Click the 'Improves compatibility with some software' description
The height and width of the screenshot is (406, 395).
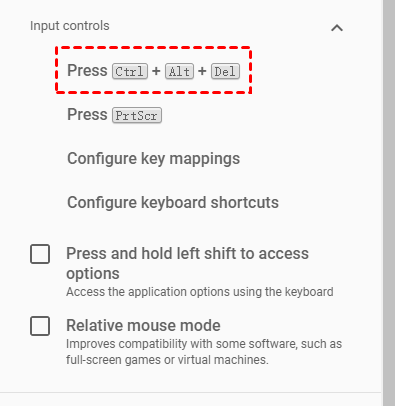pyautogui.click(x=204, y=352)
